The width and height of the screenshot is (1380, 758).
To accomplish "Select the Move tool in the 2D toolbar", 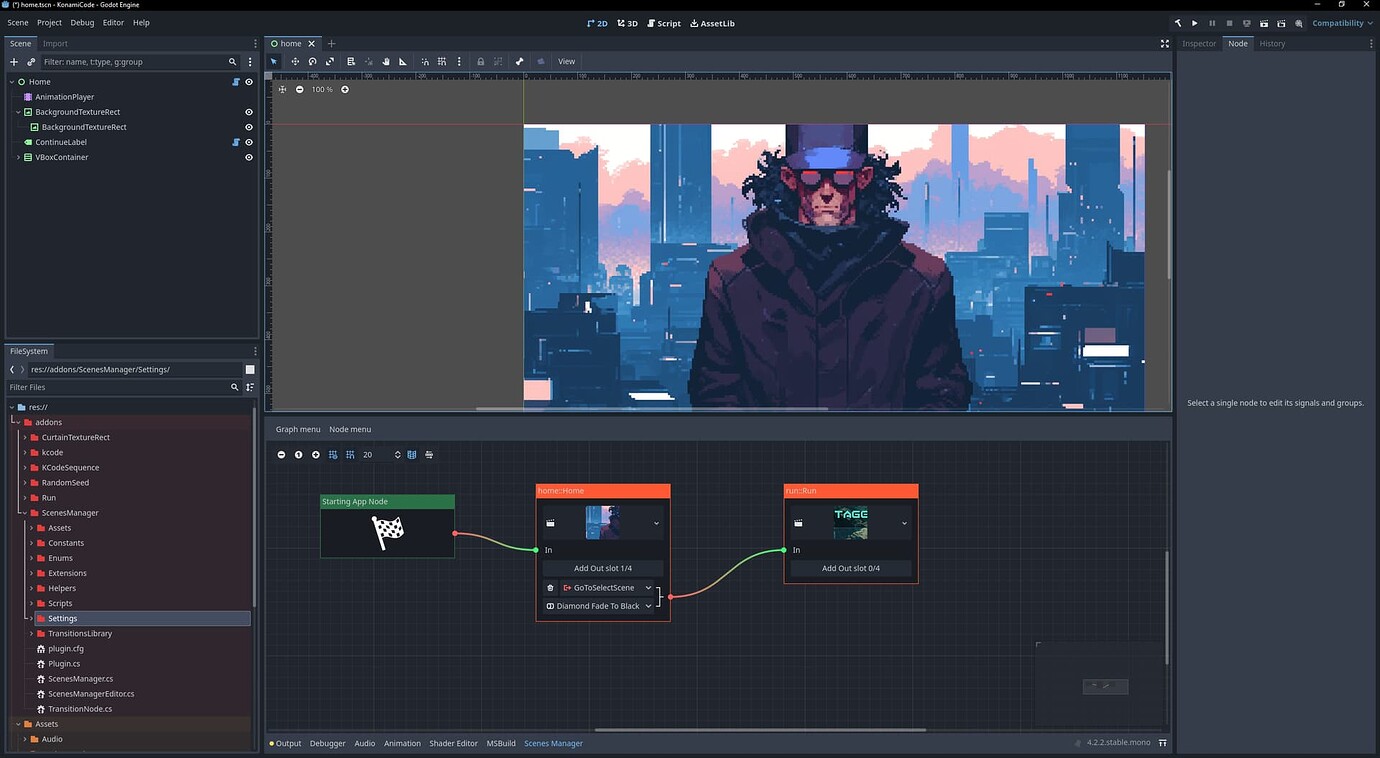I will pos(295,61).
